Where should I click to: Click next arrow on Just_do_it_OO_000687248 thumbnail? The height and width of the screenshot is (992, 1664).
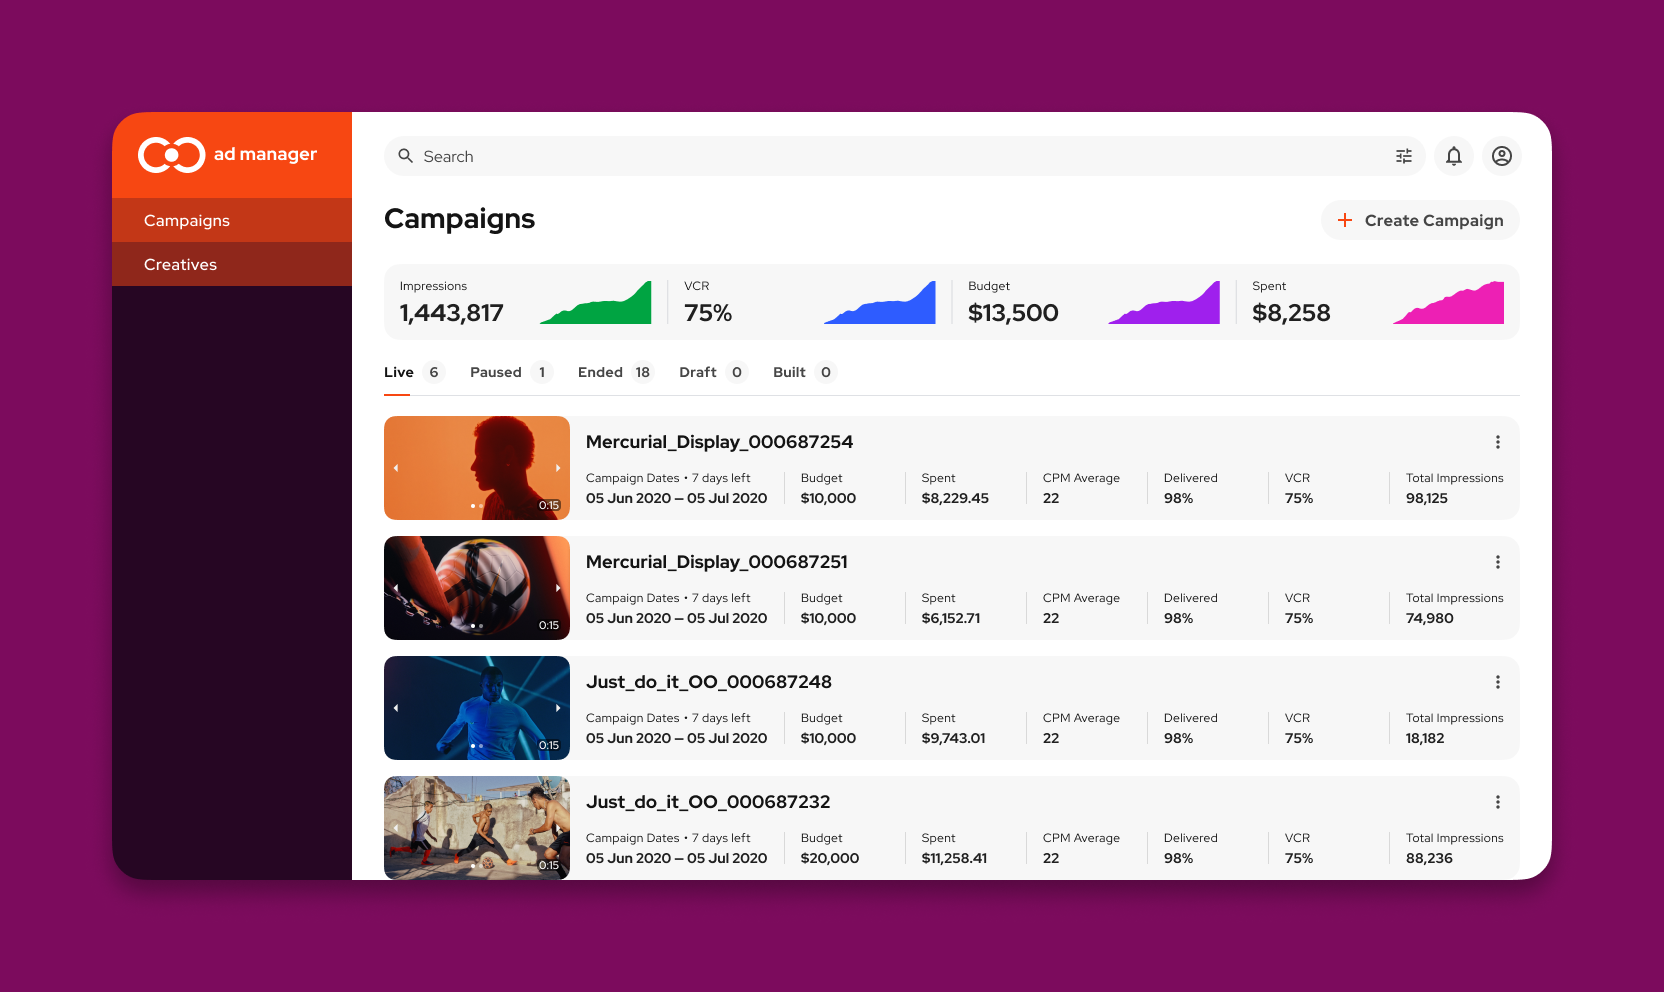point(558,708)
